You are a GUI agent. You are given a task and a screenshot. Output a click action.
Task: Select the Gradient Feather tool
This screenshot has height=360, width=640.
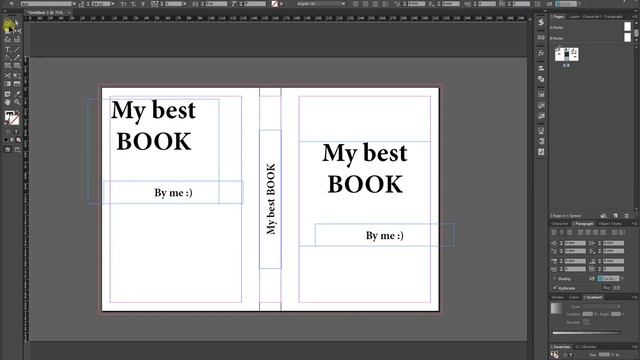tap(17, 84)
